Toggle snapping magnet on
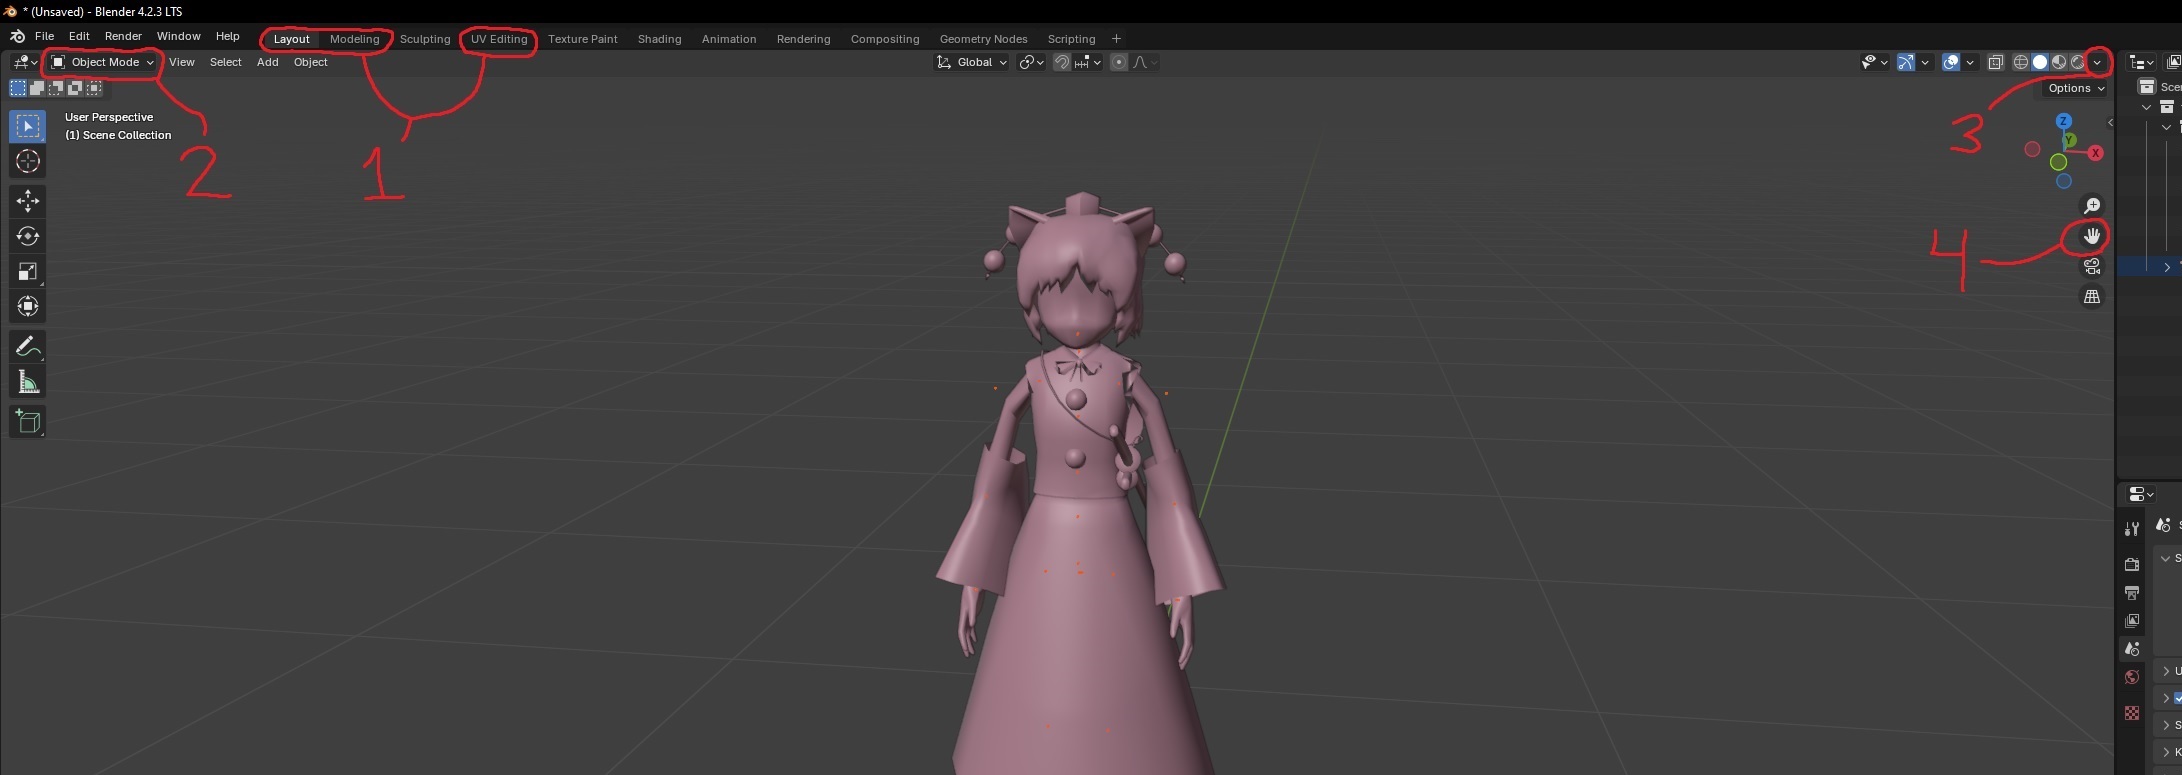The width and height of the screenshot is (2182, 775). (1062, 62)
